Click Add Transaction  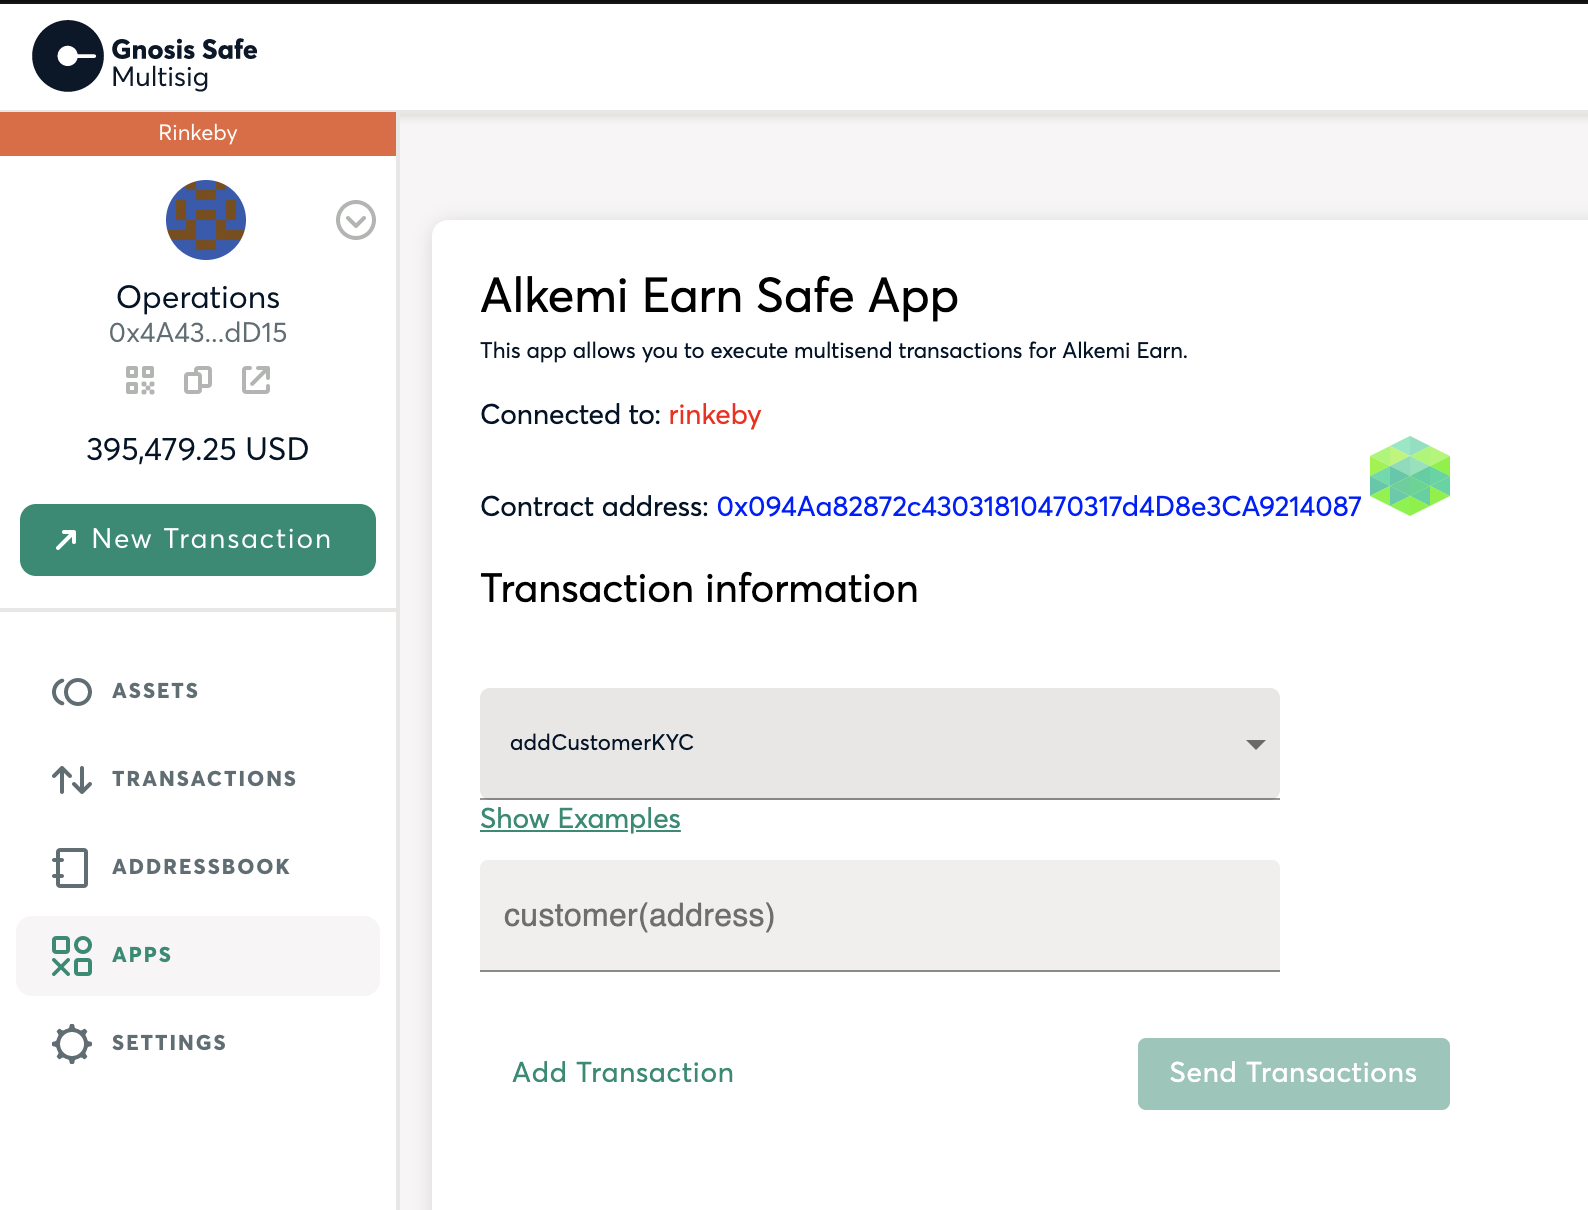point(623,1073)
